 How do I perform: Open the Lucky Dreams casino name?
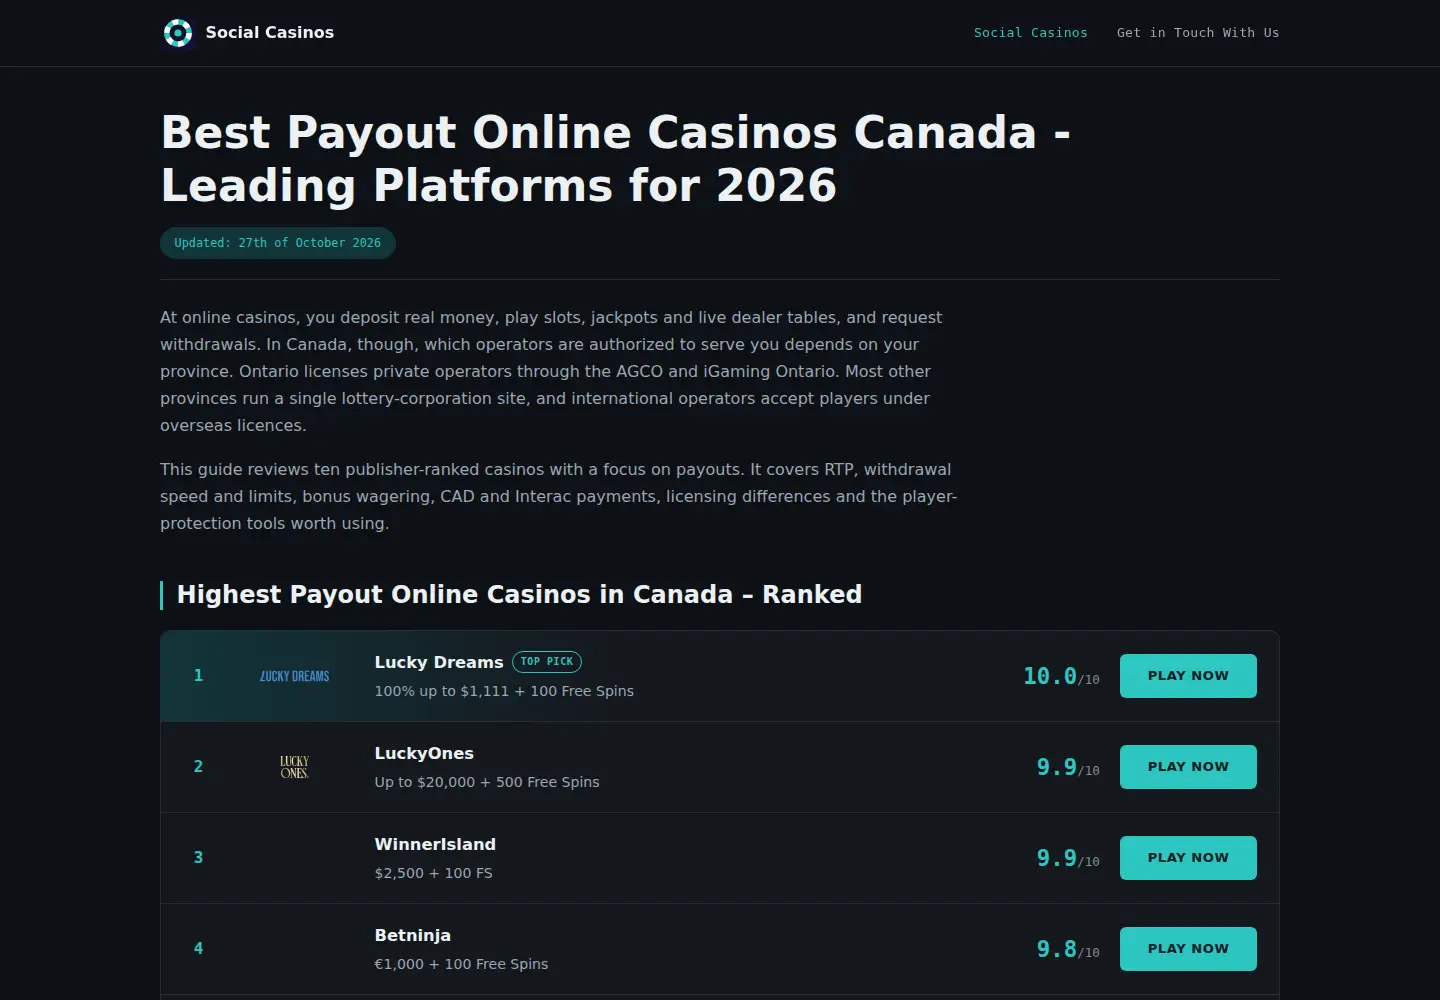coord(439,662)
